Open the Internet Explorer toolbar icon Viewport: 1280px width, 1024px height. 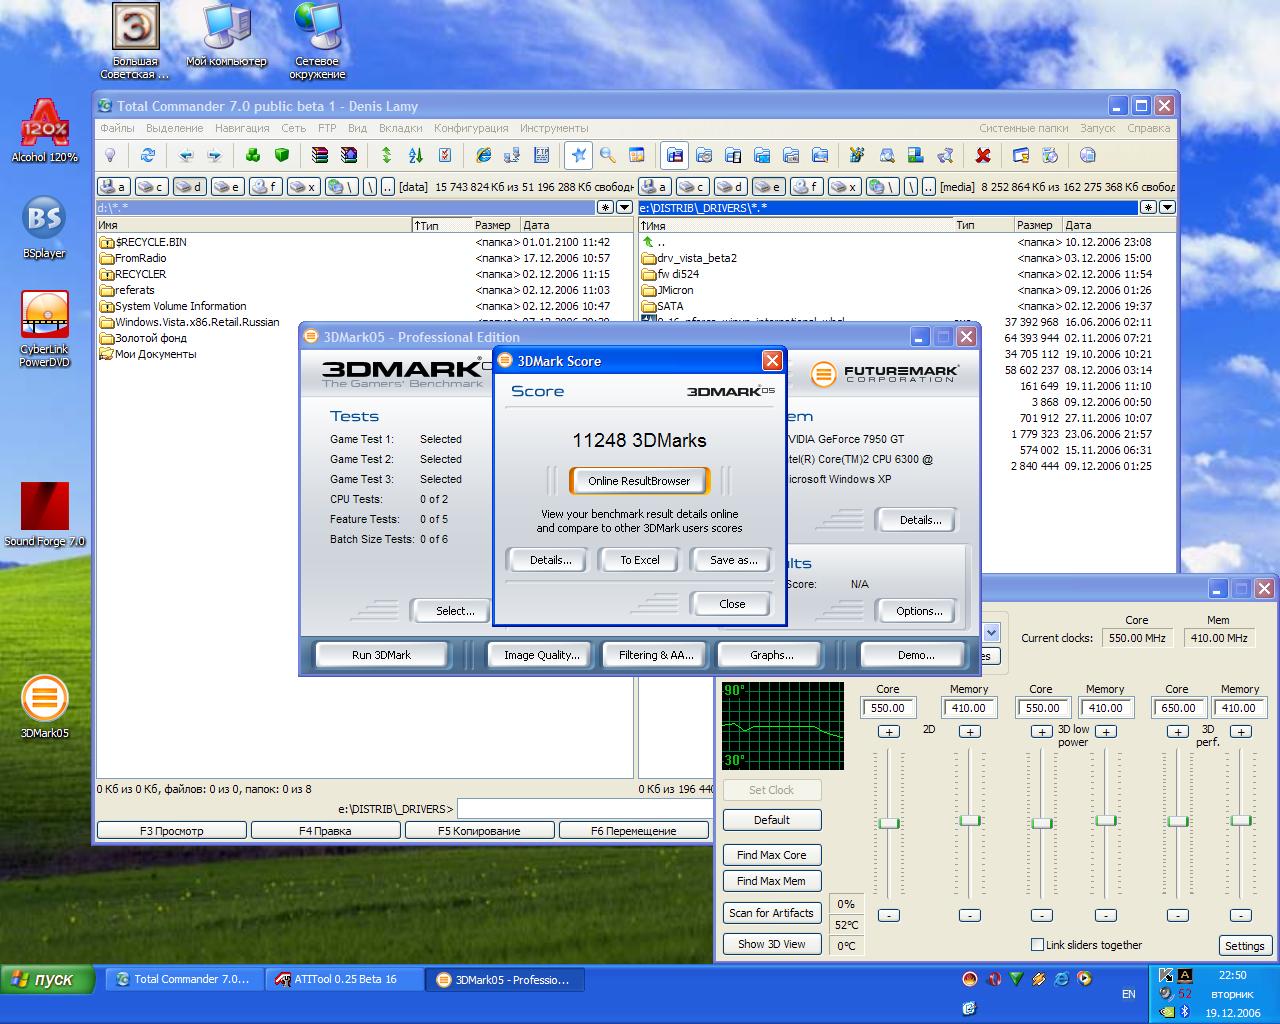[484, 155]
